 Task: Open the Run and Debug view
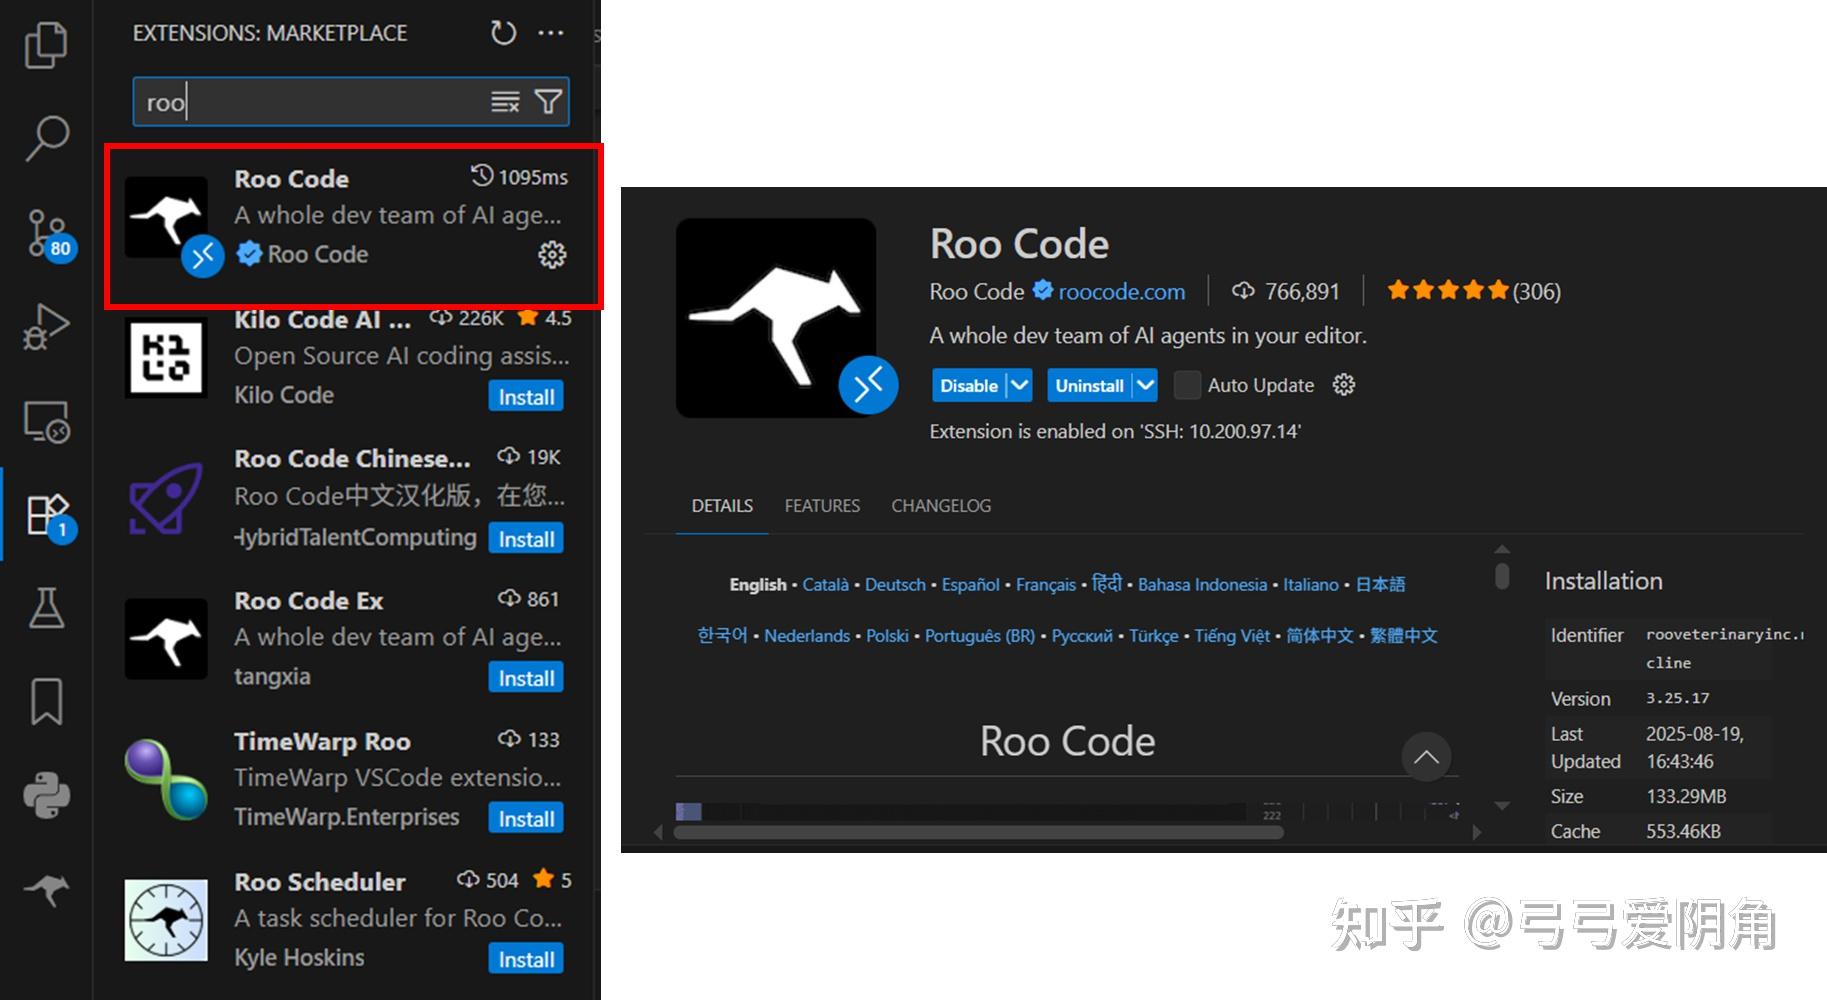pos(46,326)
